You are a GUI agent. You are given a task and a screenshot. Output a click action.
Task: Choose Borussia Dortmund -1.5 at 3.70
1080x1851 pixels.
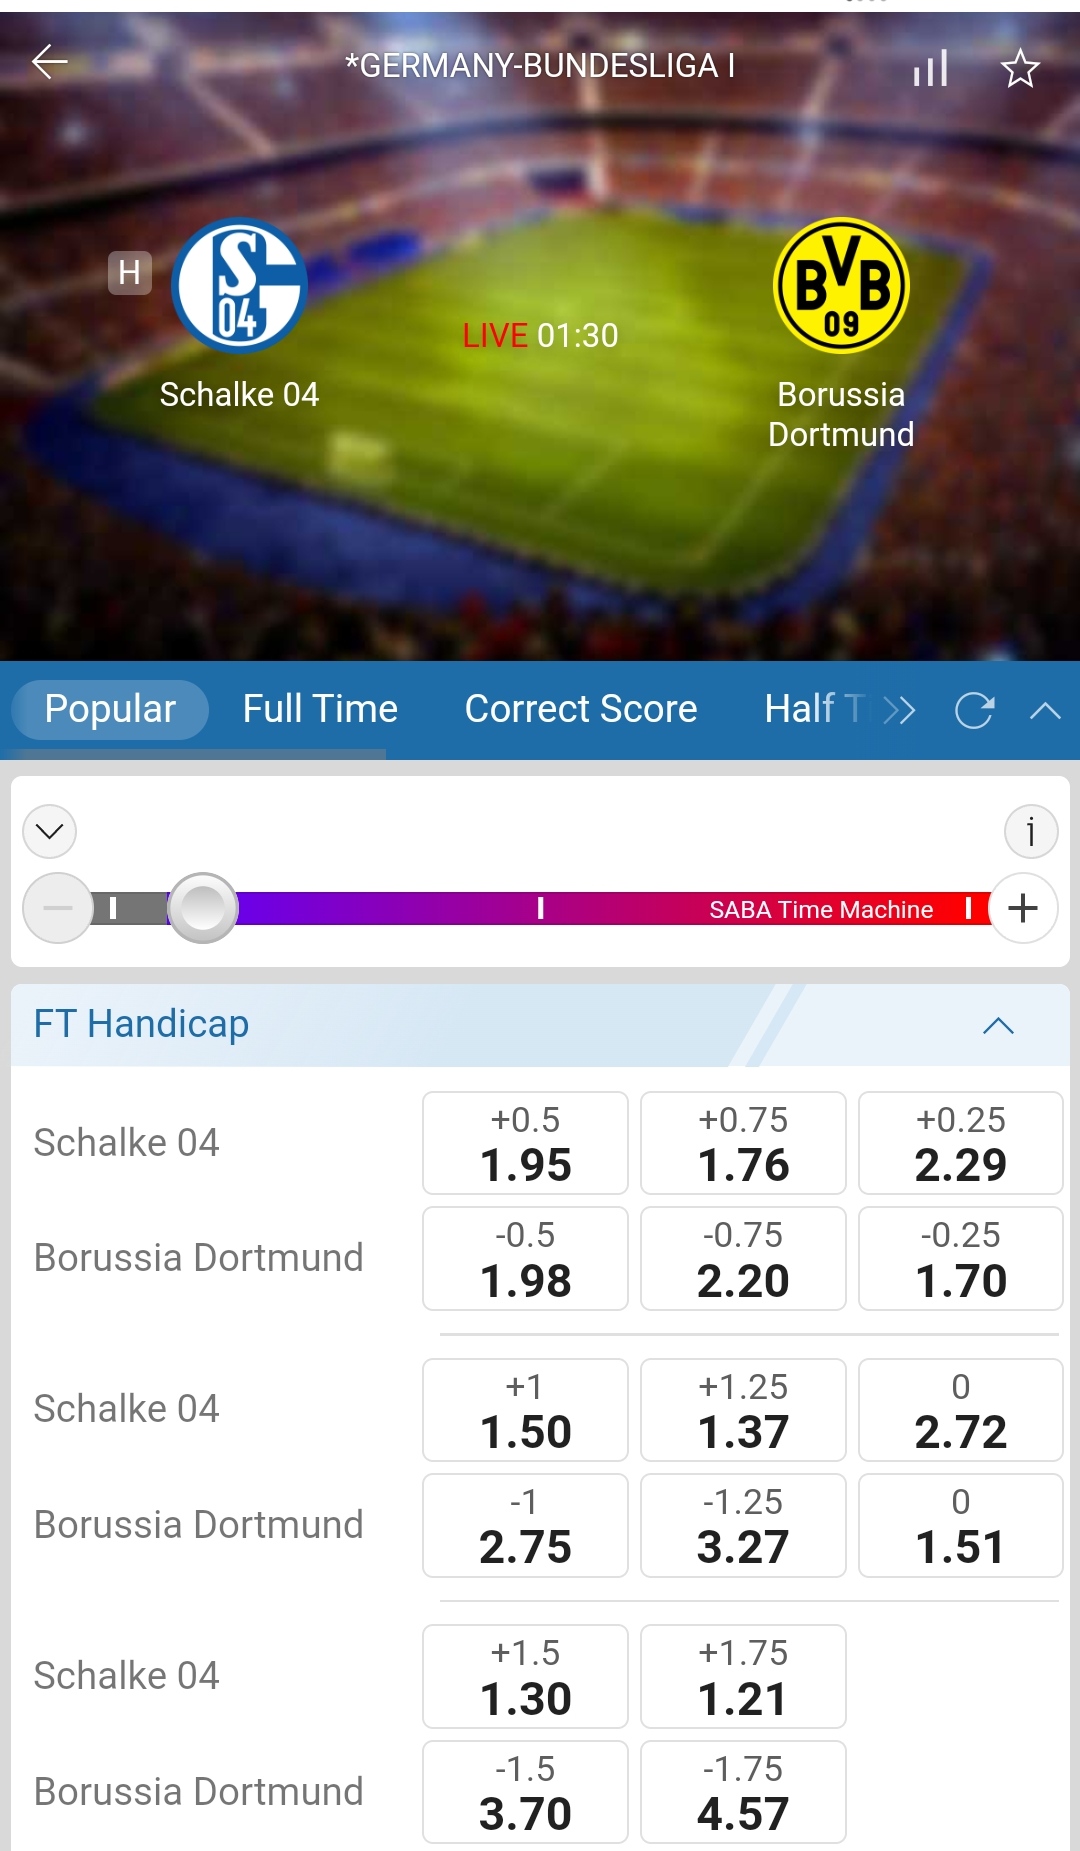525,1792
